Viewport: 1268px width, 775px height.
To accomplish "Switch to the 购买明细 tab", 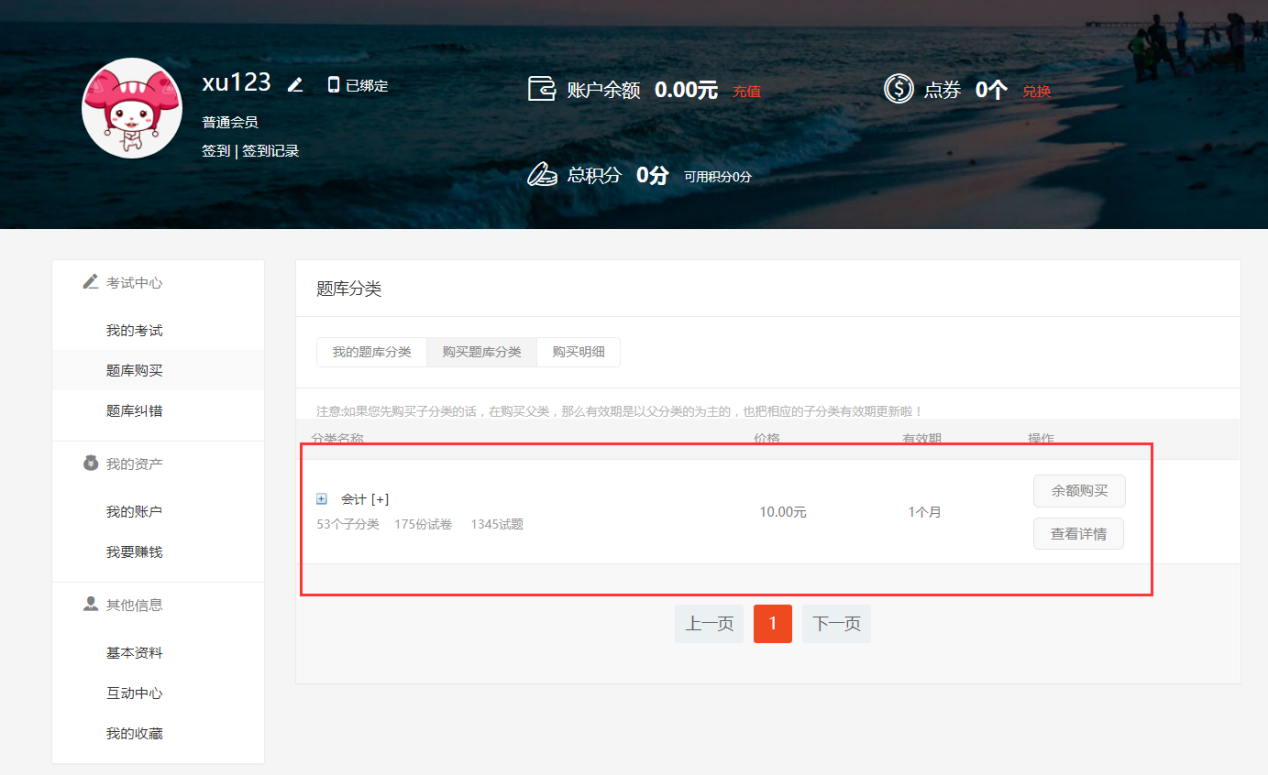I will (578, 352).
